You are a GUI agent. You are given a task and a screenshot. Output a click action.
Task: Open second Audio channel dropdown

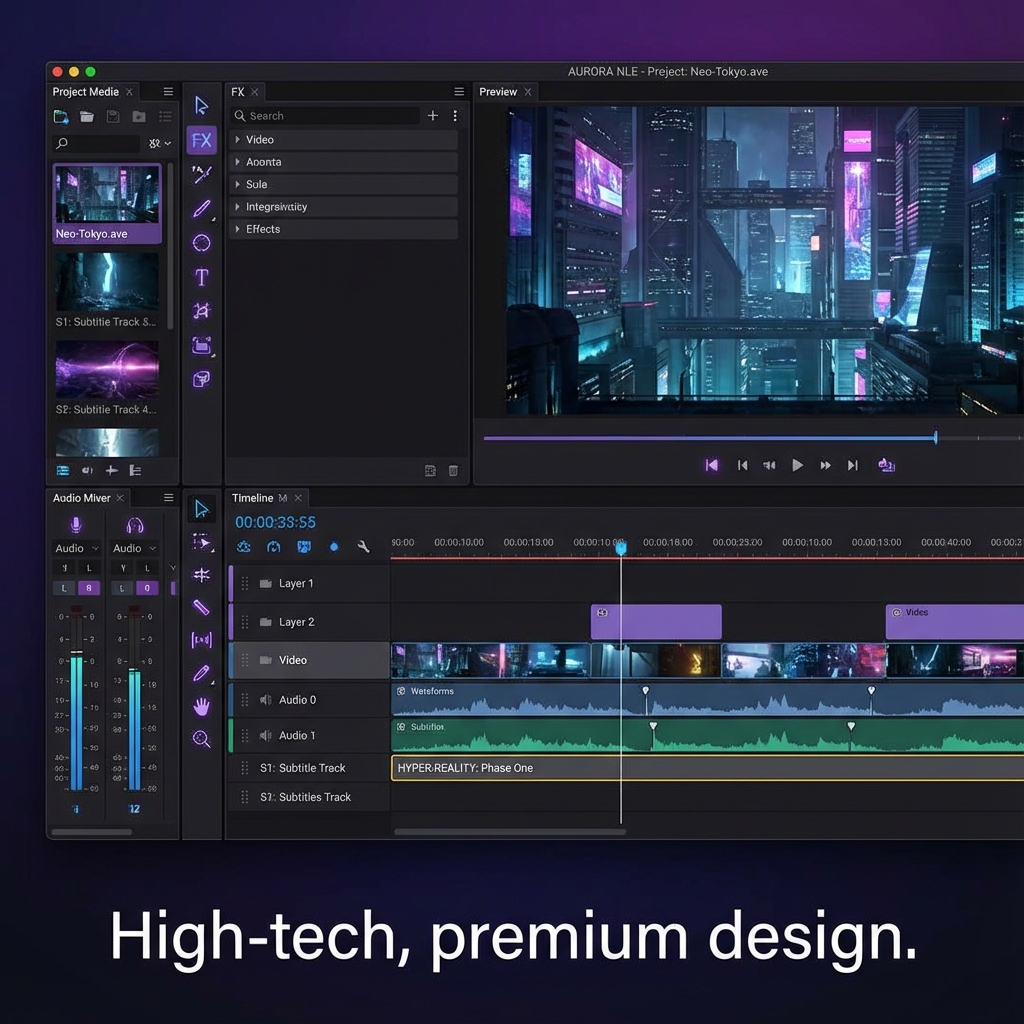(x=135, y=548)
